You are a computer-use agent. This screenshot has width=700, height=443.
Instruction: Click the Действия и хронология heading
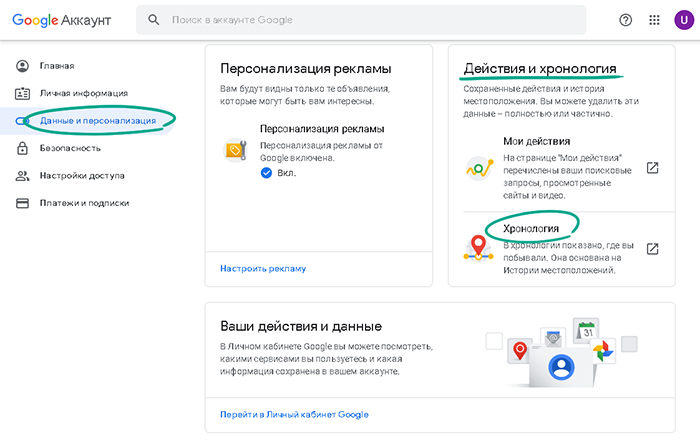(x=540, y=68)
